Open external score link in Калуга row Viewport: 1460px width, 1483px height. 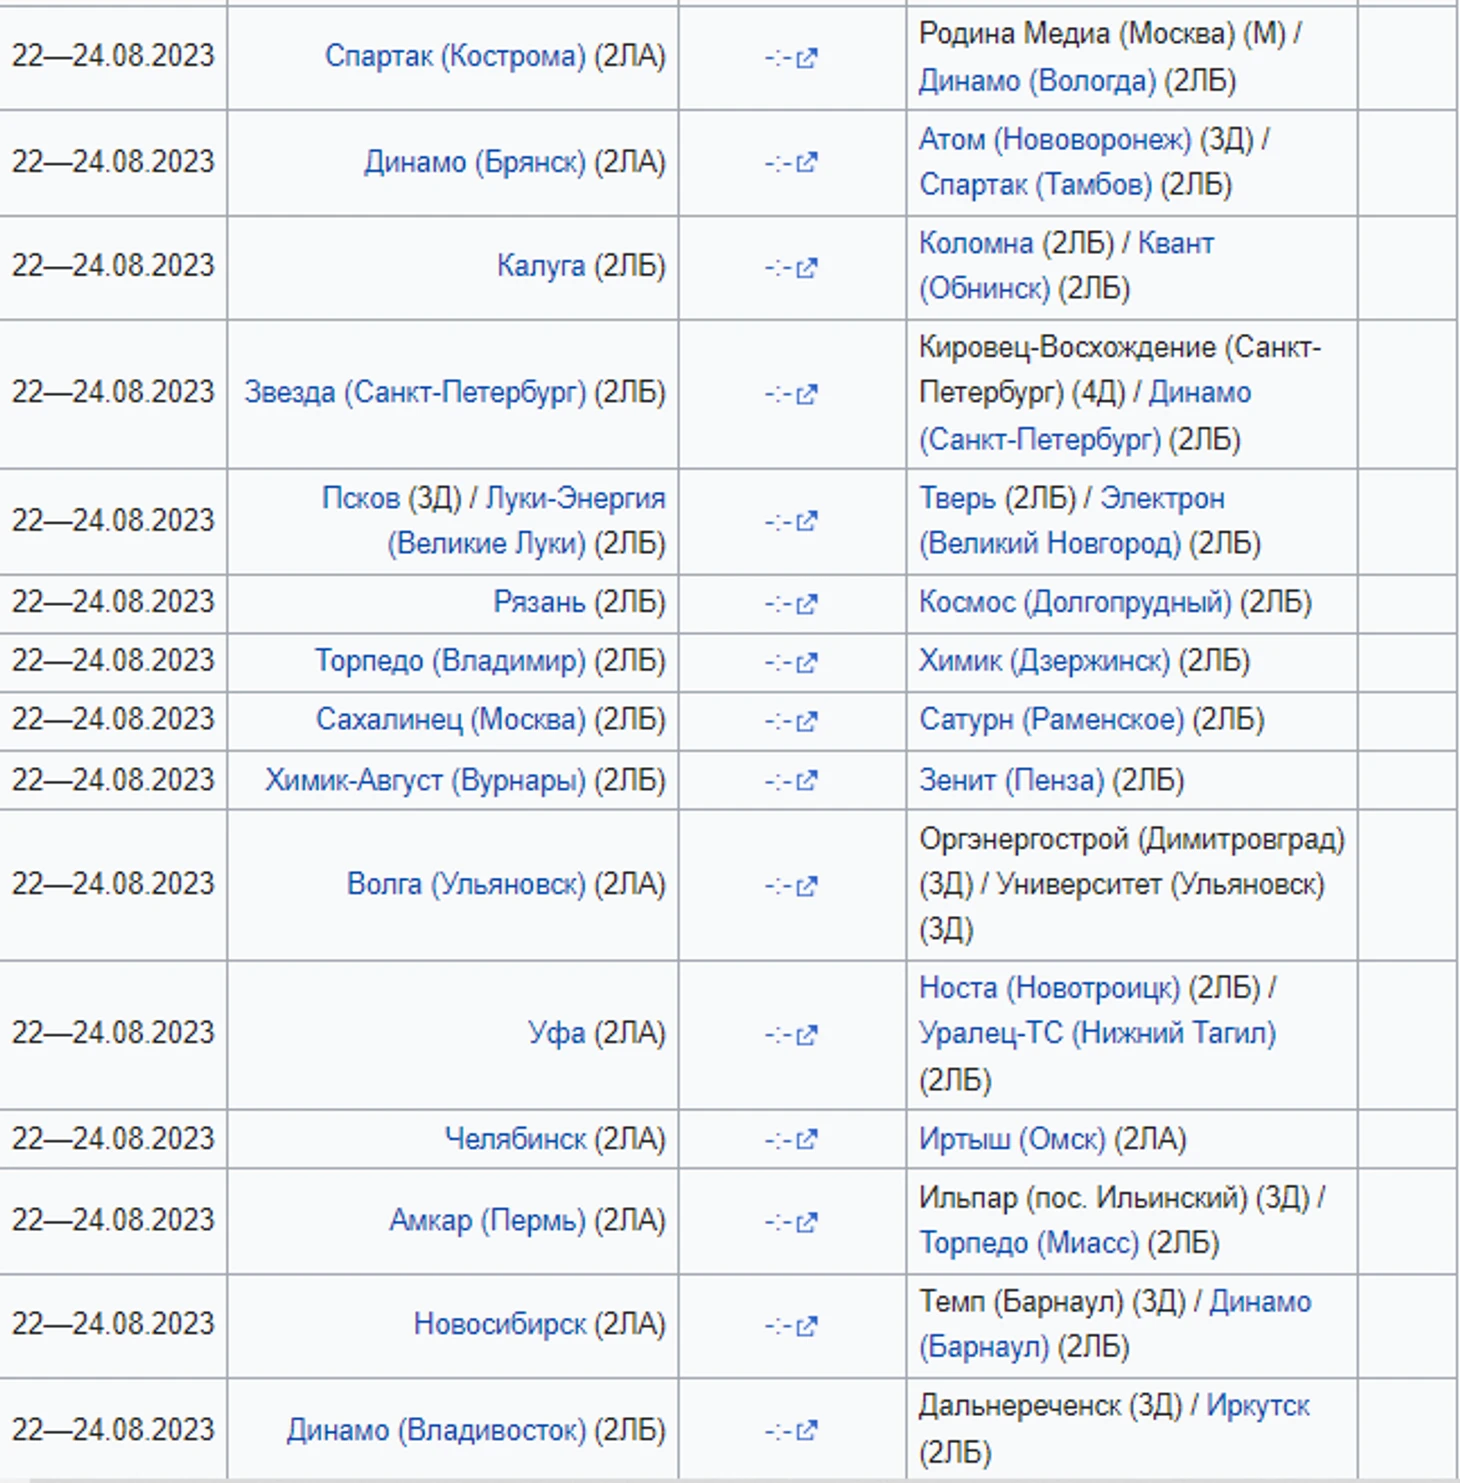[x=805, y=267]
